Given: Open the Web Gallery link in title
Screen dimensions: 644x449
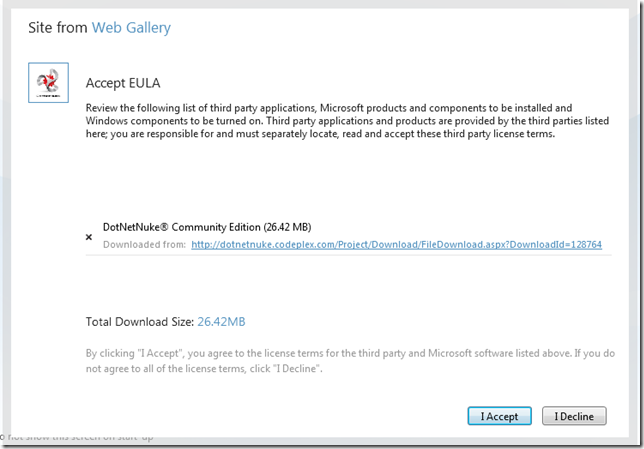Looking at the screenshot, I should [131, 28].
